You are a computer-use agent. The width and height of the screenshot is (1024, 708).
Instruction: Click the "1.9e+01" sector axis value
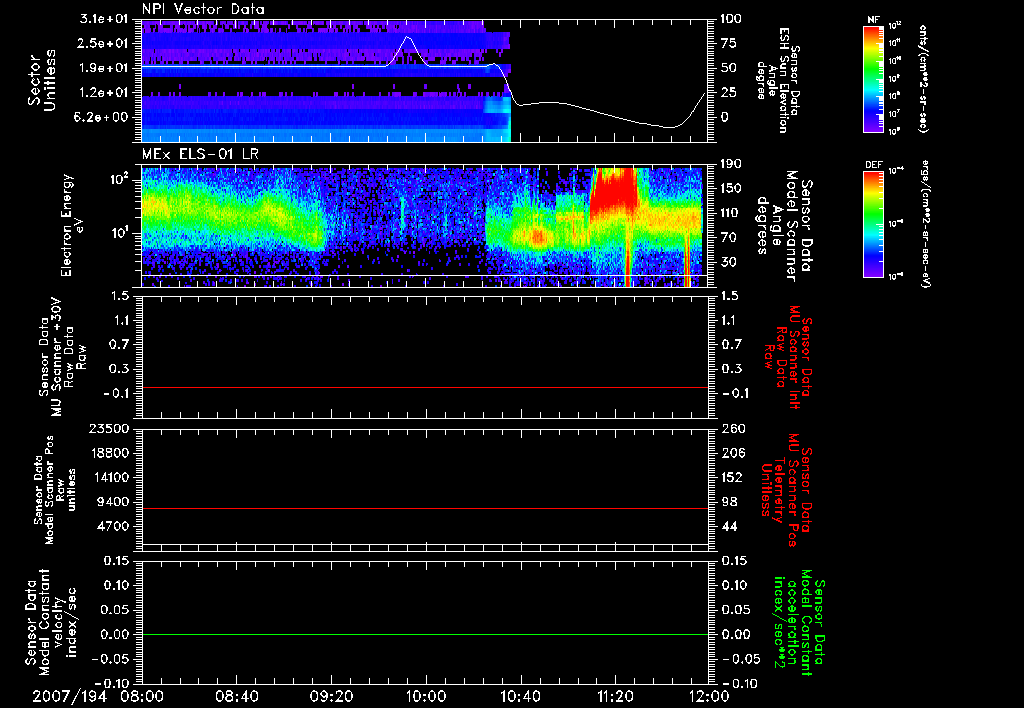point(104,68)
